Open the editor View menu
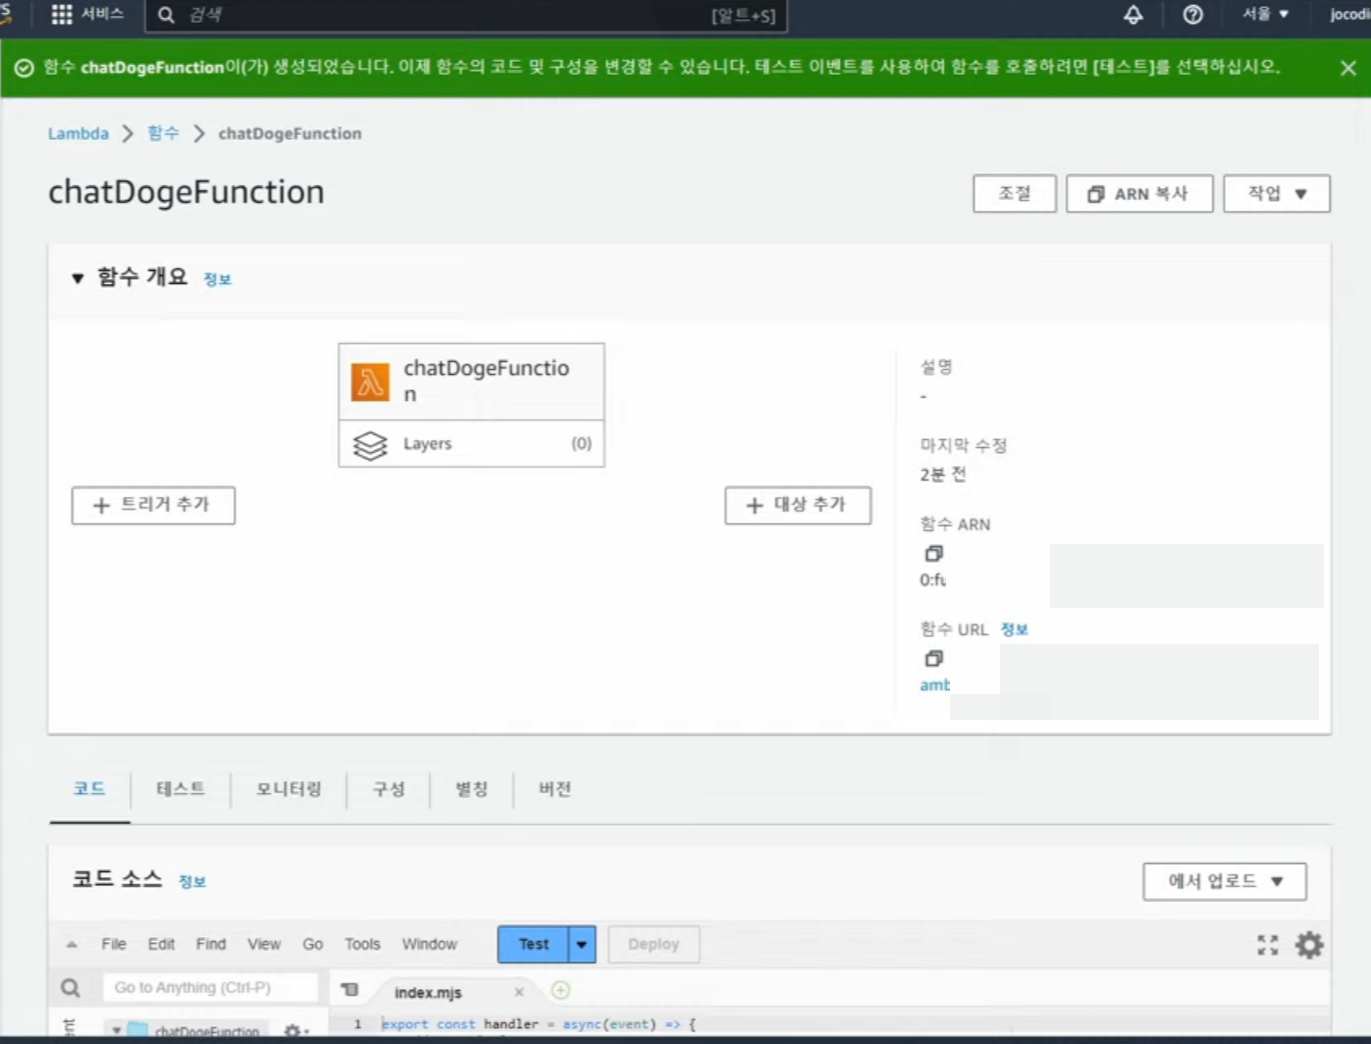The image size is (1371, 1044). coord(264,944)
